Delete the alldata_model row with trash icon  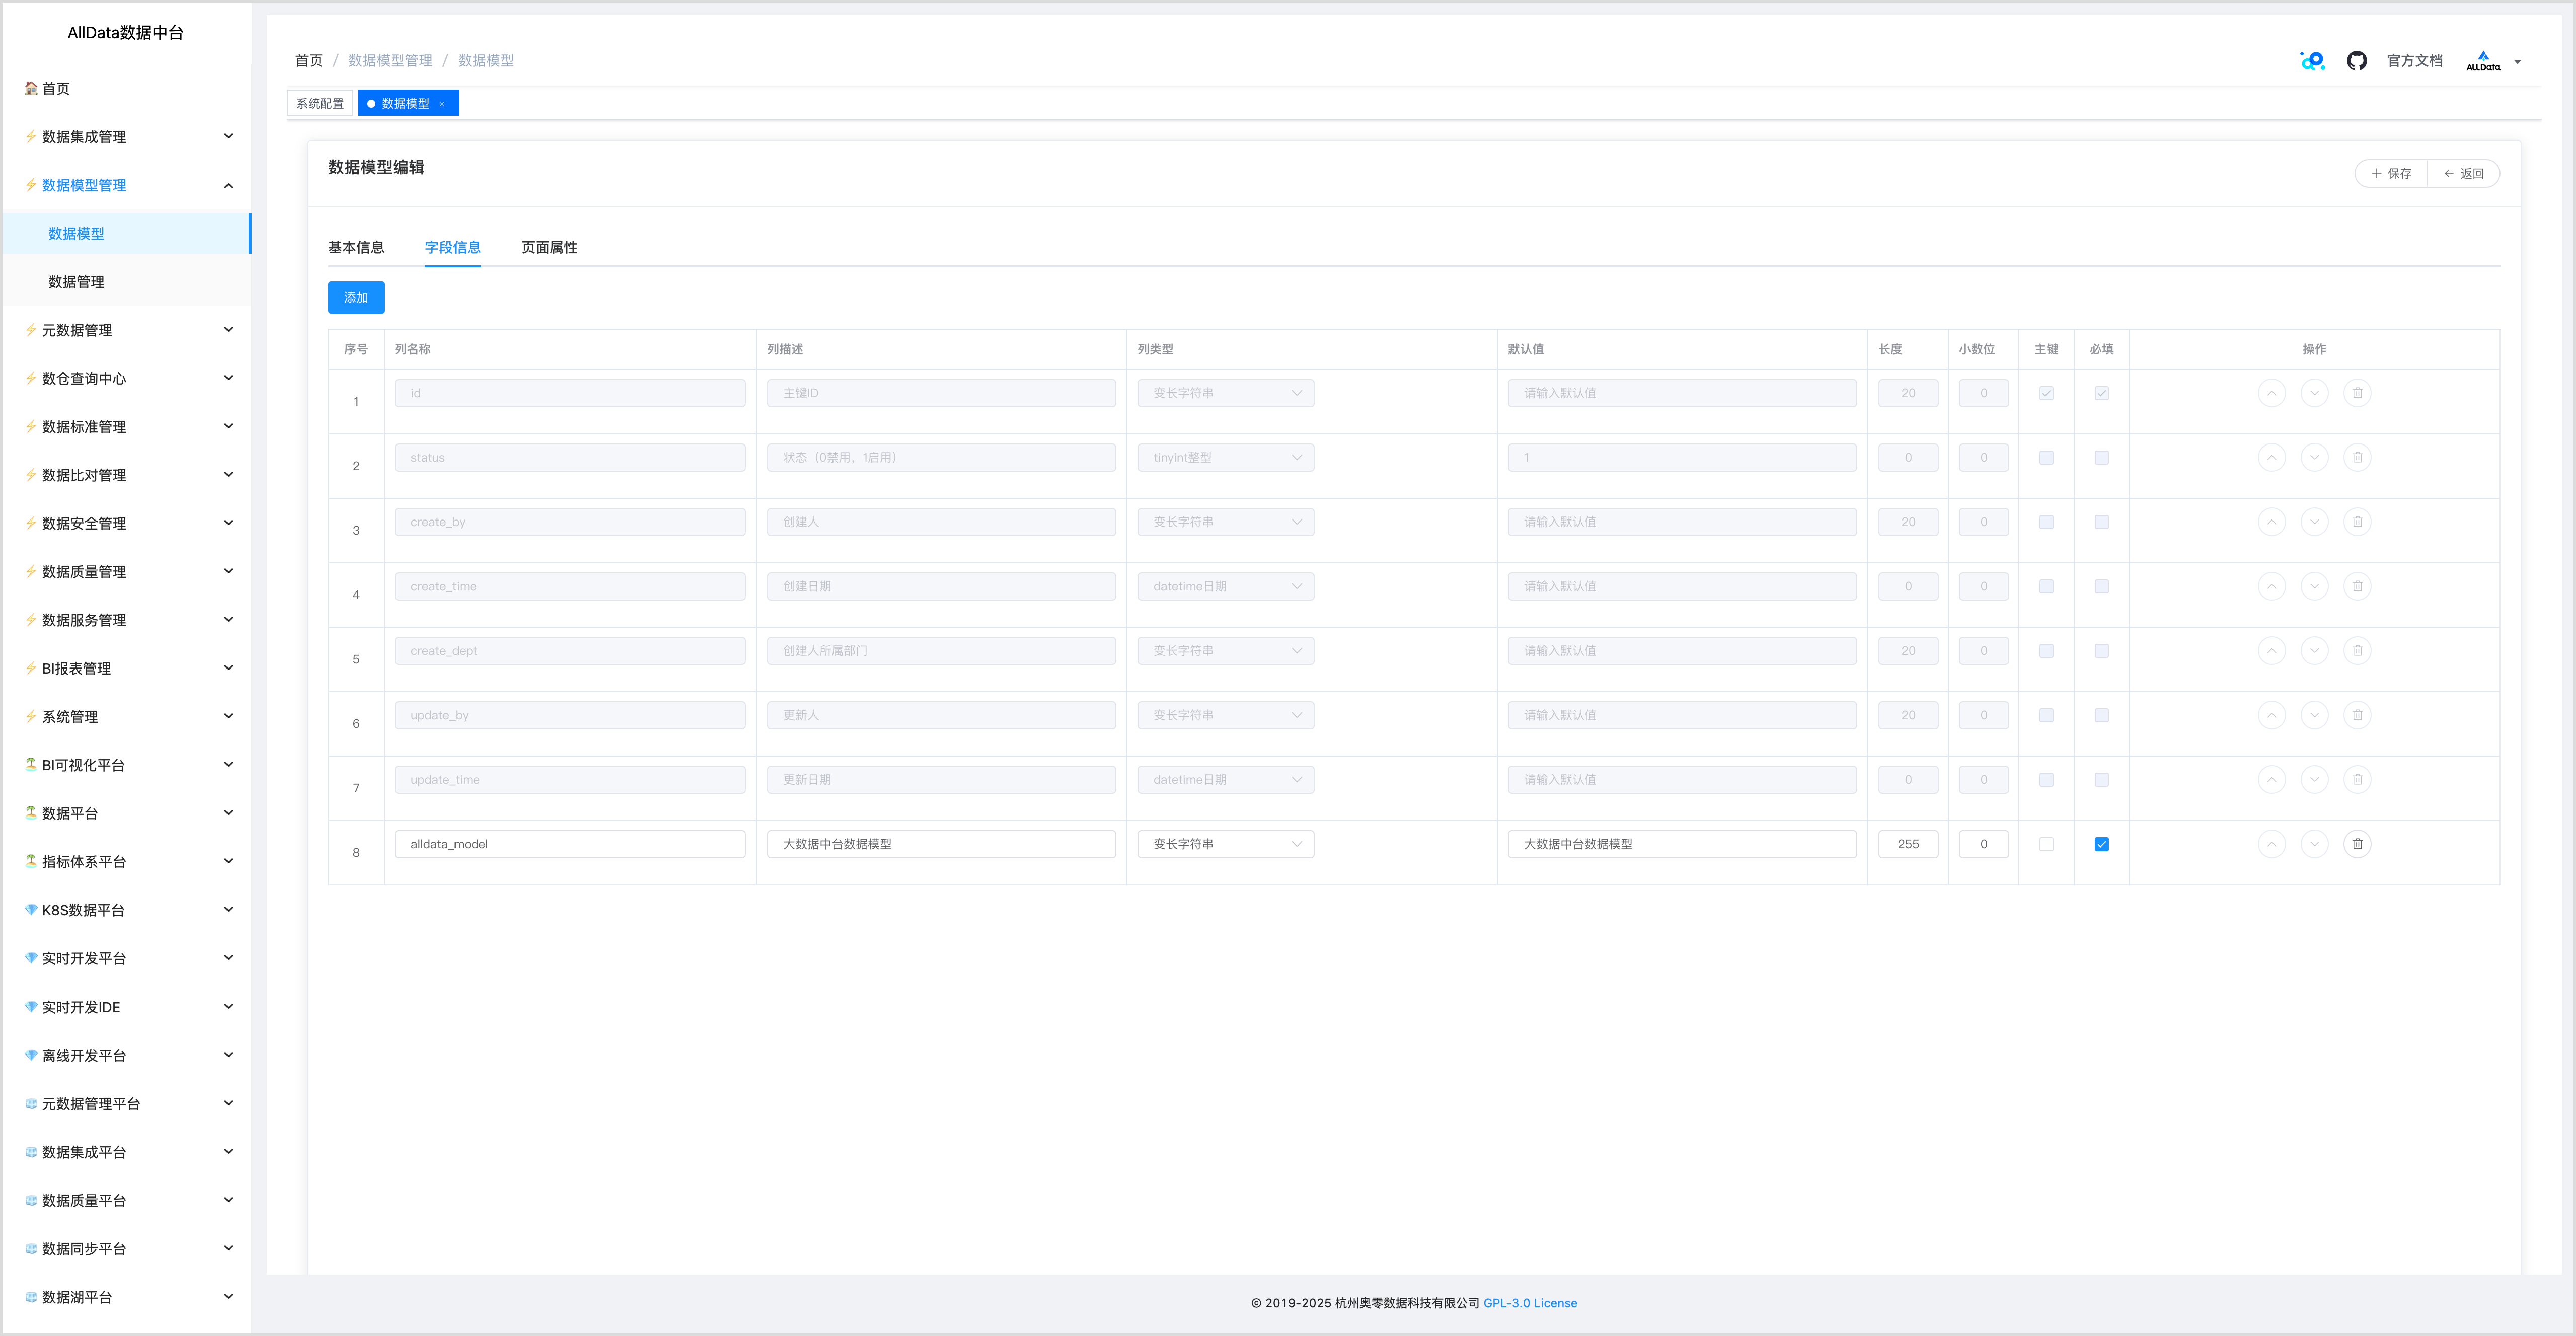click(x=2357, y=844)
